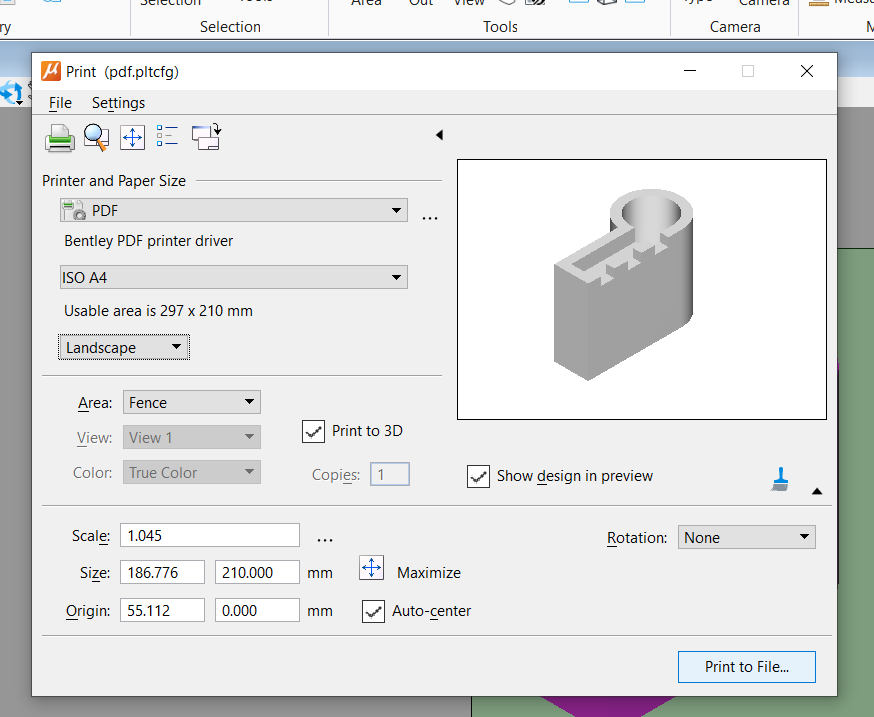Open the Rotation dropdown set to None

pyautogui.click(x=746, y=537)
